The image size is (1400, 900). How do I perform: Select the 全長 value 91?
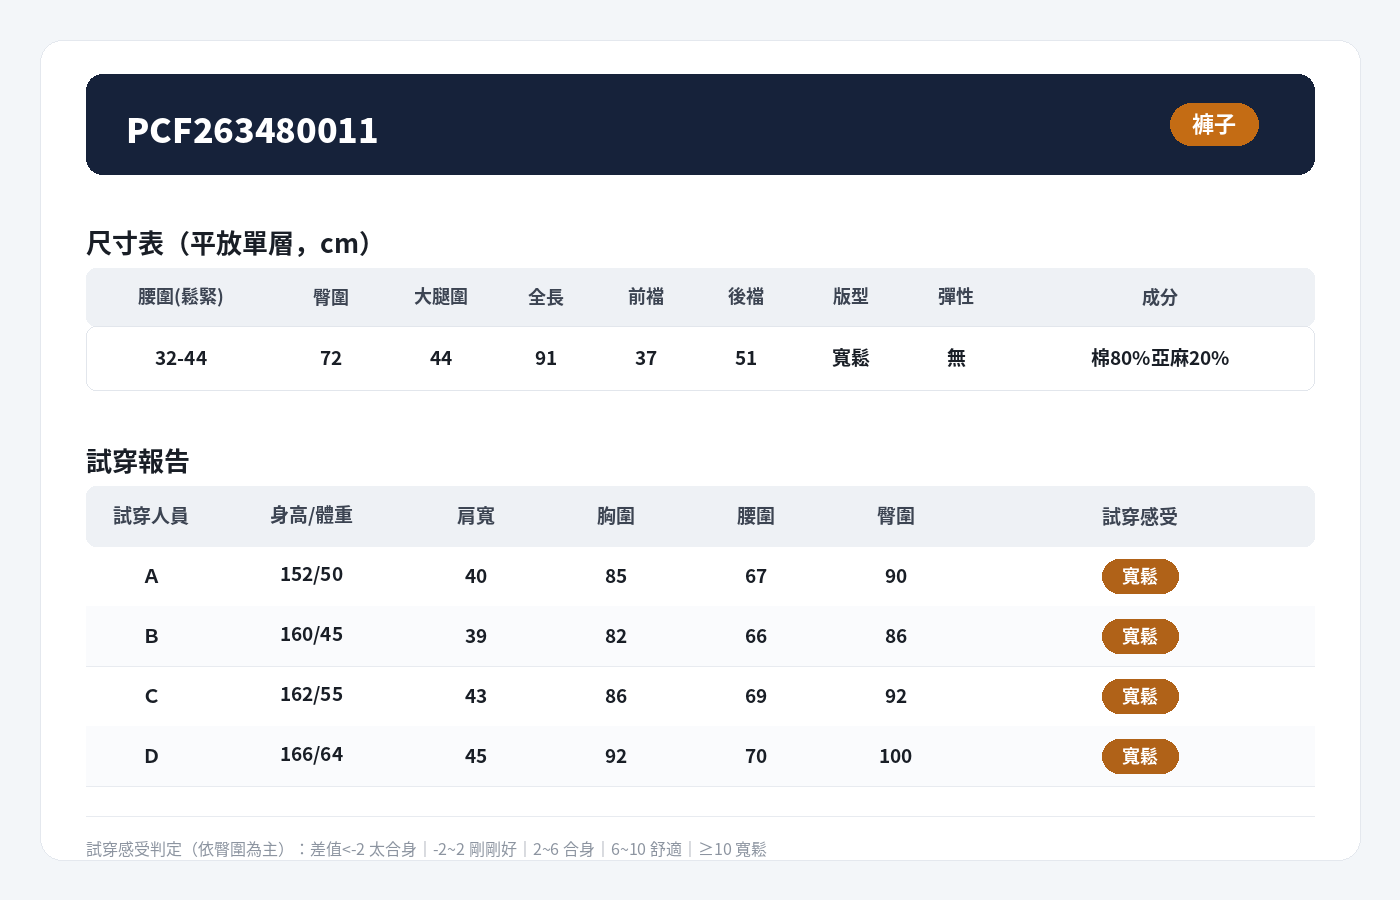tap(546, 358)
